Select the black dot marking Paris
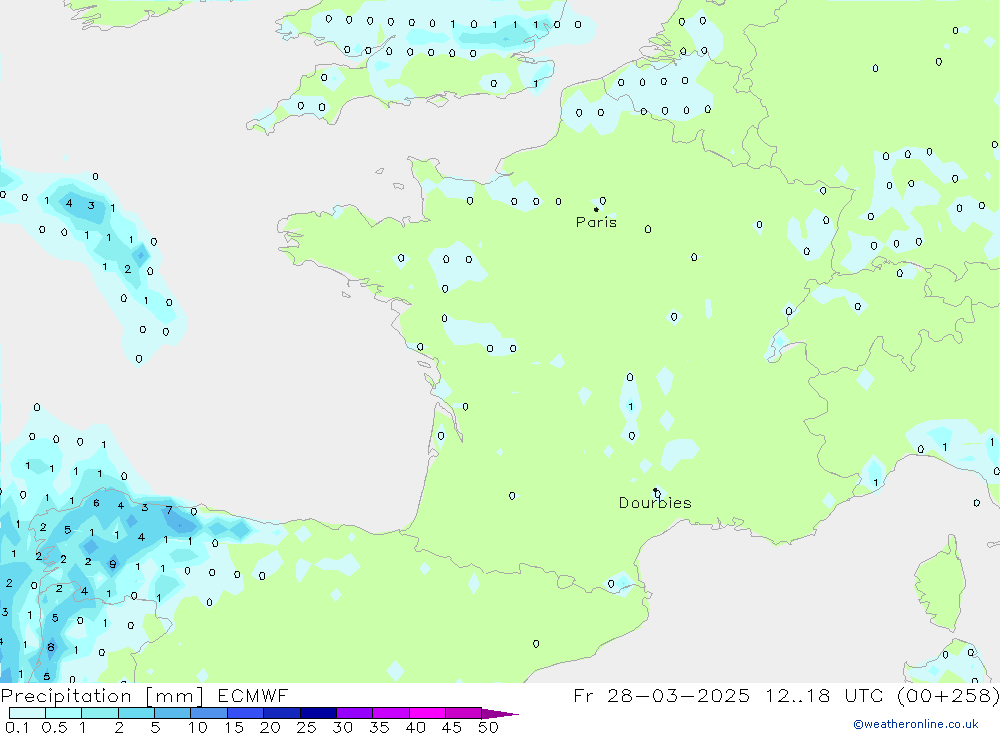This screenshot has height=733, width=1000. coord(596,209)
